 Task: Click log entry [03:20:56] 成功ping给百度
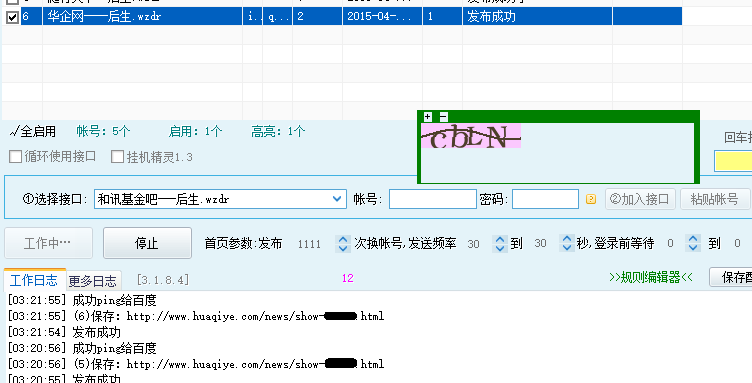pos(82,348)
